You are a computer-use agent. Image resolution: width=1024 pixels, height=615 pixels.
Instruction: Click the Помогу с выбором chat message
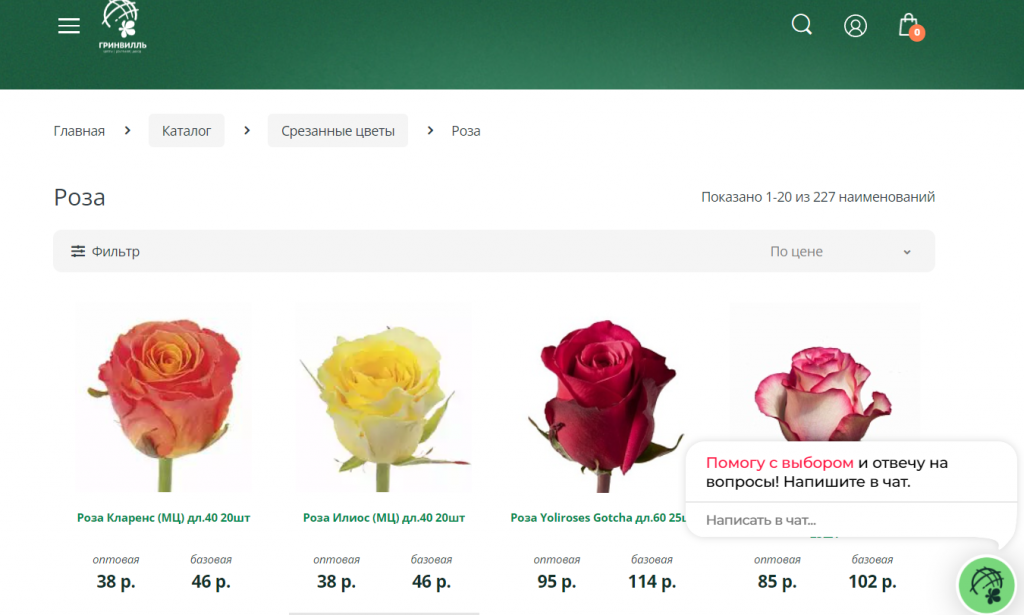pos(827,472)
